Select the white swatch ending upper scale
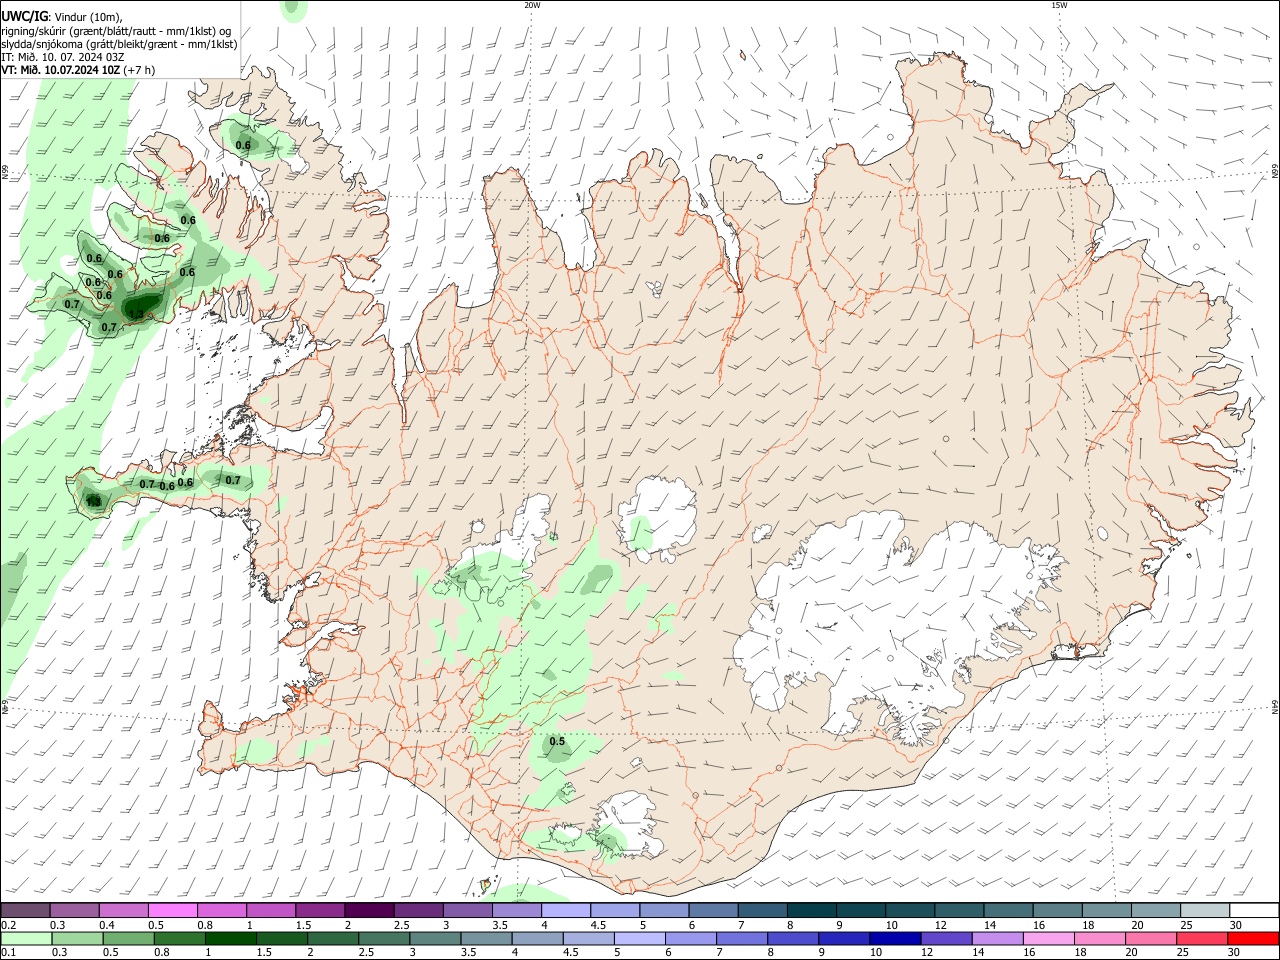 [1253, 911]
